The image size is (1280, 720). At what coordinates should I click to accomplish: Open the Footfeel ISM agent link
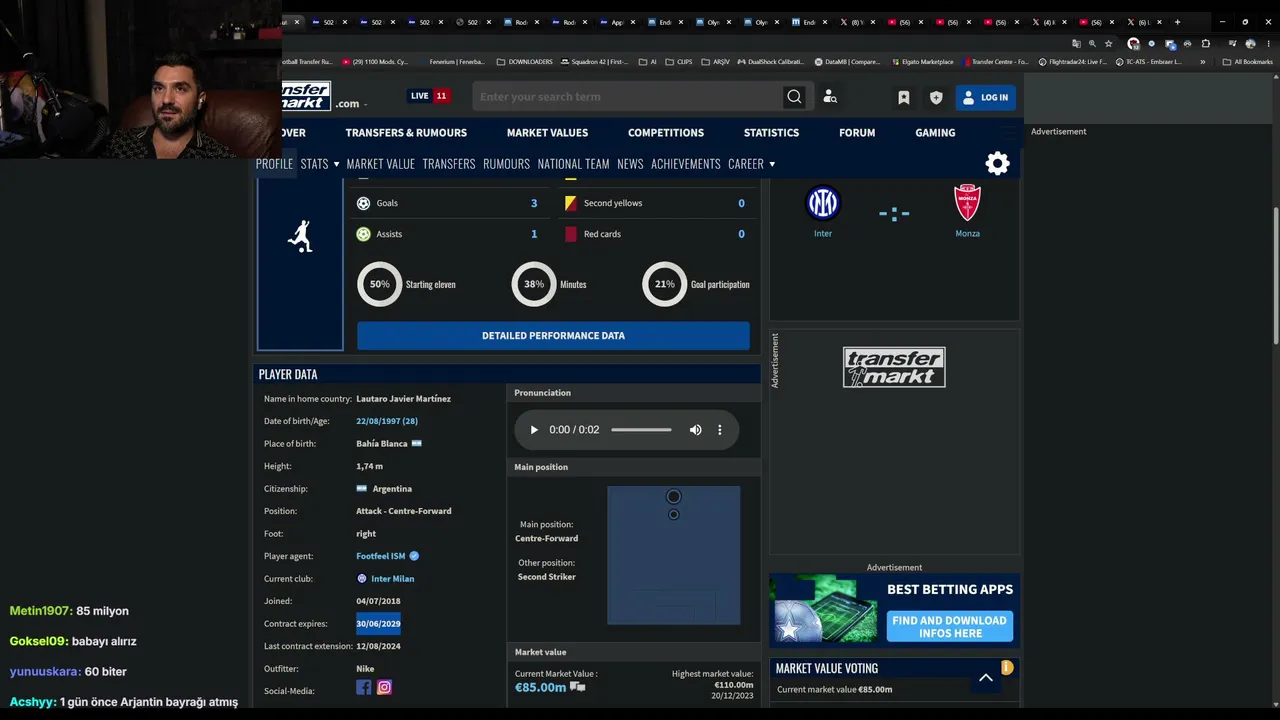(381, 556)
